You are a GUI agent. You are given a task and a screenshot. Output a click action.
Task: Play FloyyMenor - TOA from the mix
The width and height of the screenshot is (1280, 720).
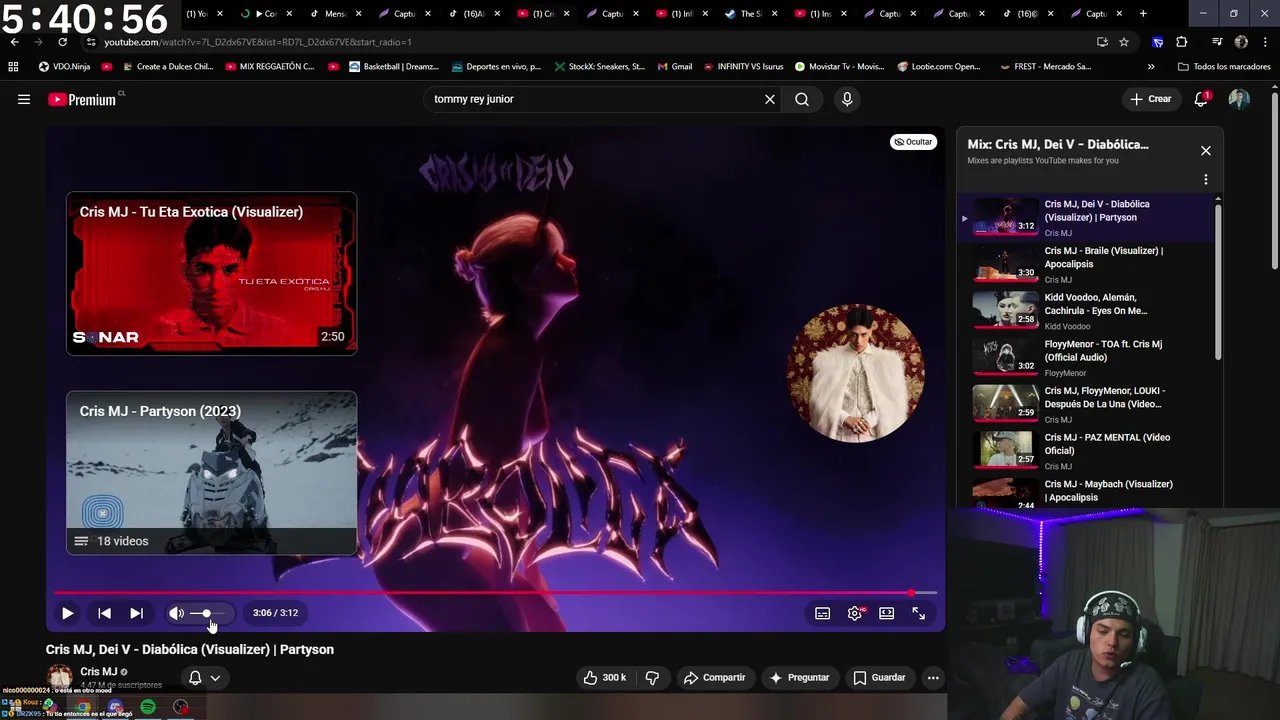coord(1090,357)
